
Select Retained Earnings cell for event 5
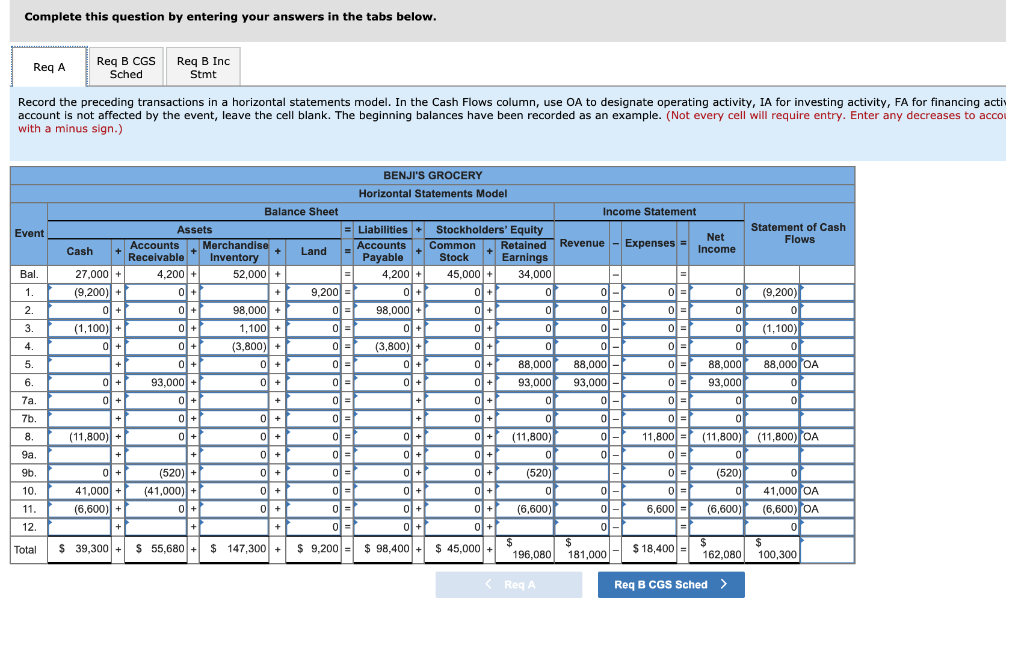point(523,364)
